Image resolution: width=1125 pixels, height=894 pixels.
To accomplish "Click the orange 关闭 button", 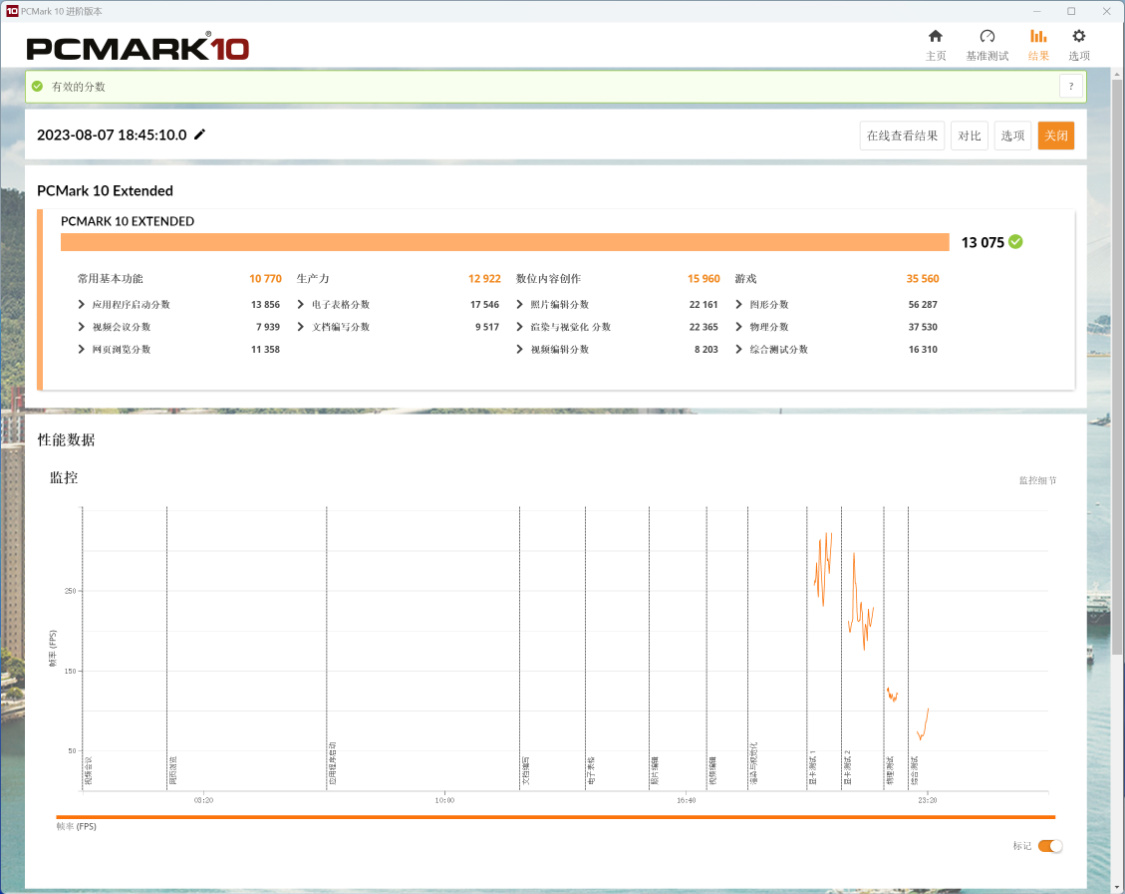I will (1055, 136).
